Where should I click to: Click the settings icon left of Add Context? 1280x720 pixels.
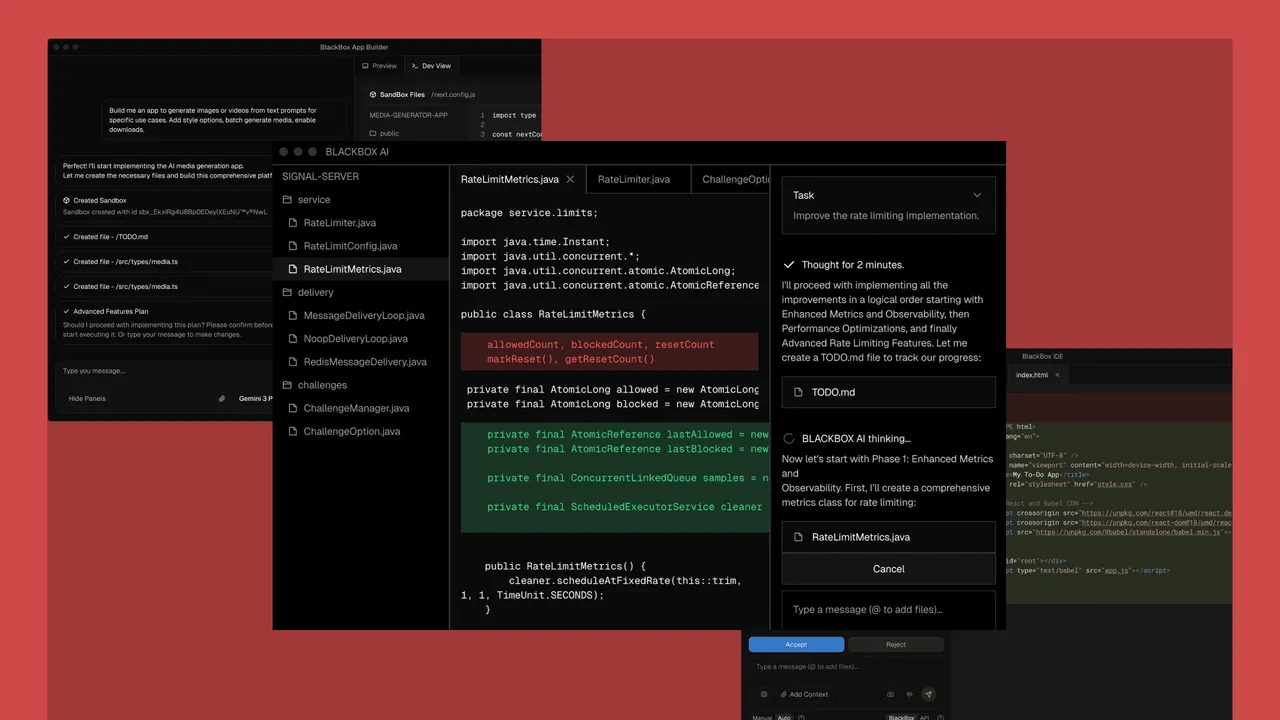[764, 694]
